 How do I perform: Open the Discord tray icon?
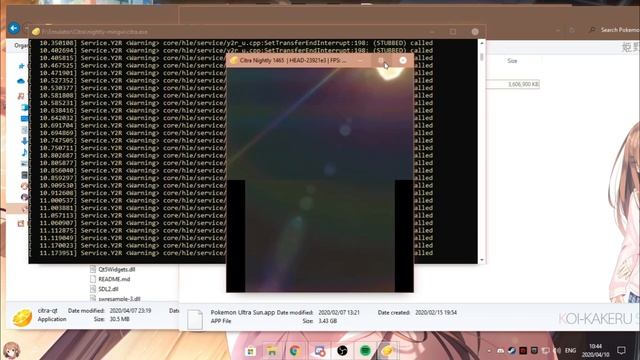click(x=500, y=351)
